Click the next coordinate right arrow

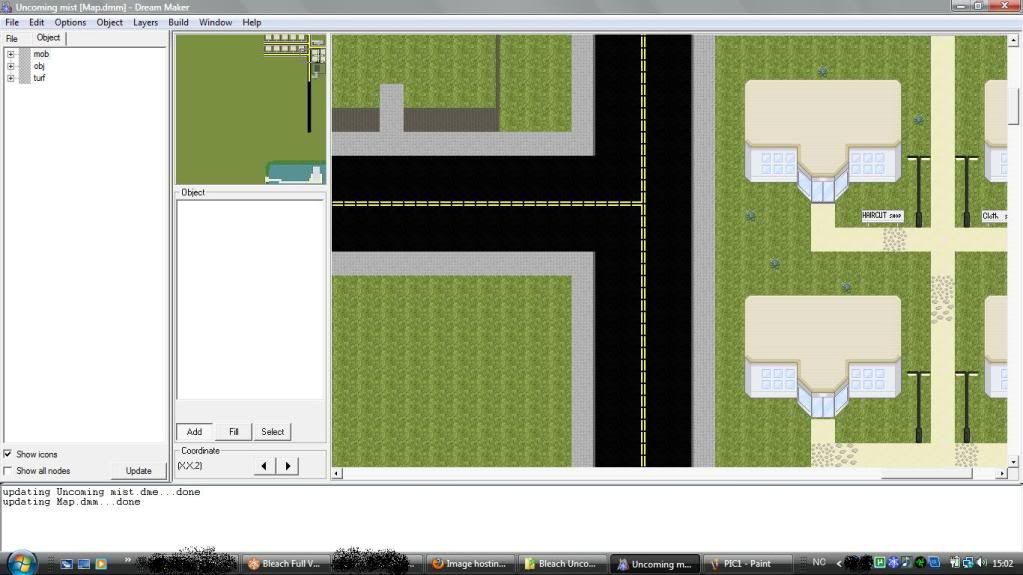(x=288, y=466)
